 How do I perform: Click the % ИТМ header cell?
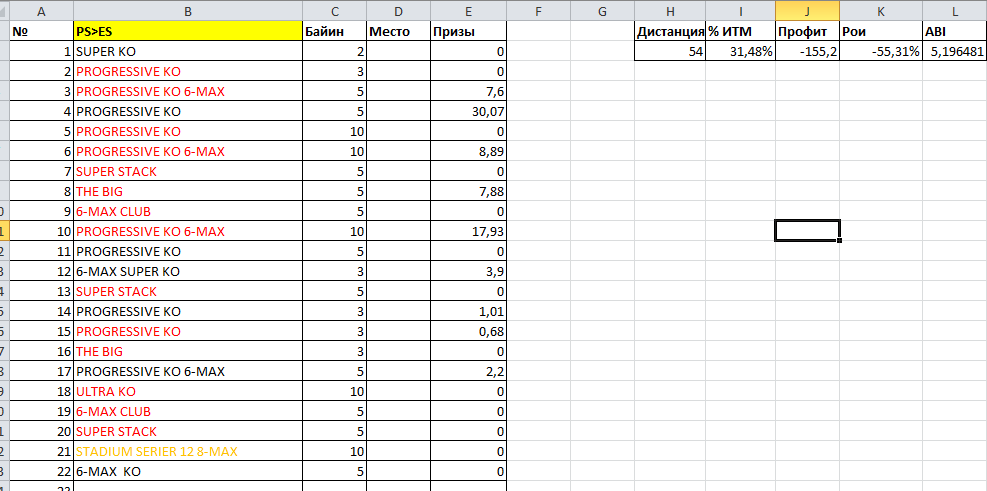tap(740, 31)
